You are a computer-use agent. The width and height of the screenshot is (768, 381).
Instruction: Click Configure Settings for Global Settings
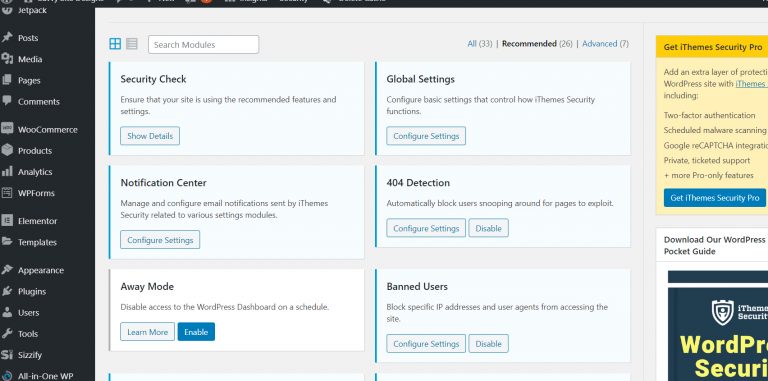(426, 136)
